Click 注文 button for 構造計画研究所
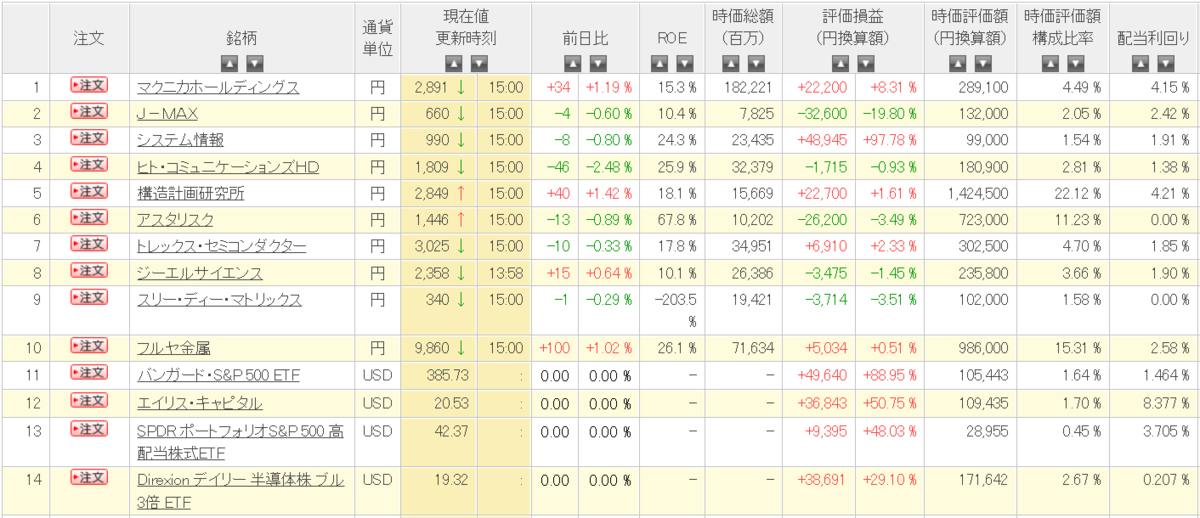Viewport: 1200px width, 518px height. point(88,190)
